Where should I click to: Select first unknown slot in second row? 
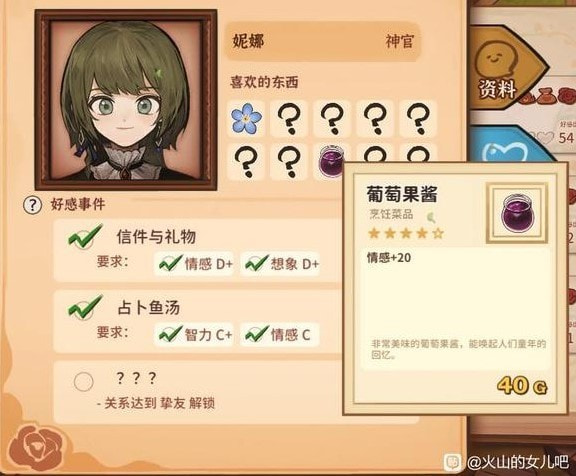coord(246,162)
